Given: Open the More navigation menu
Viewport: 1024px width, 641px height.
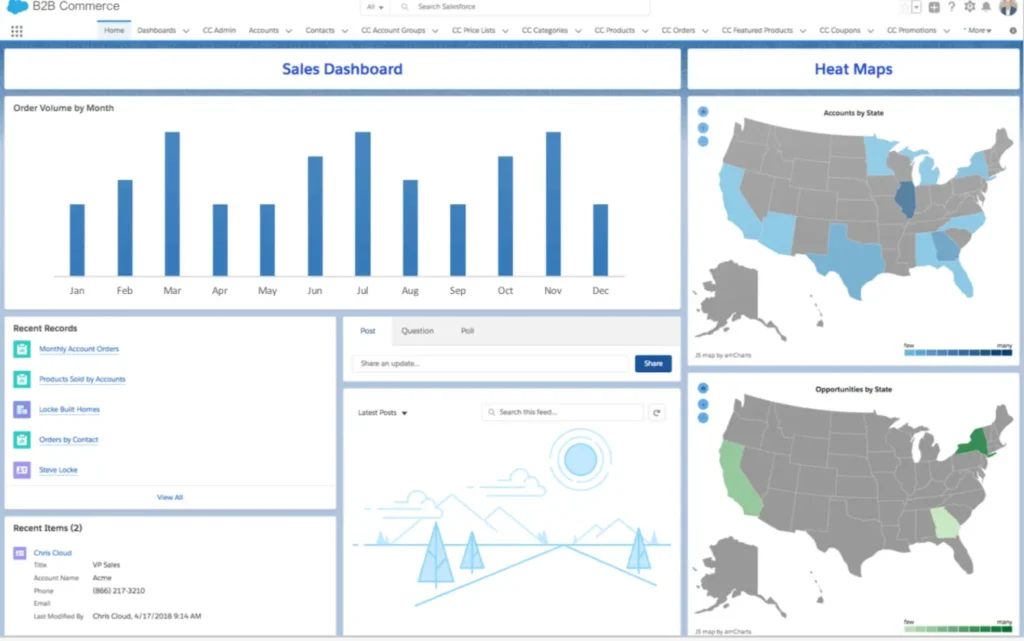Looking at the screenshot, I should 979,31.
